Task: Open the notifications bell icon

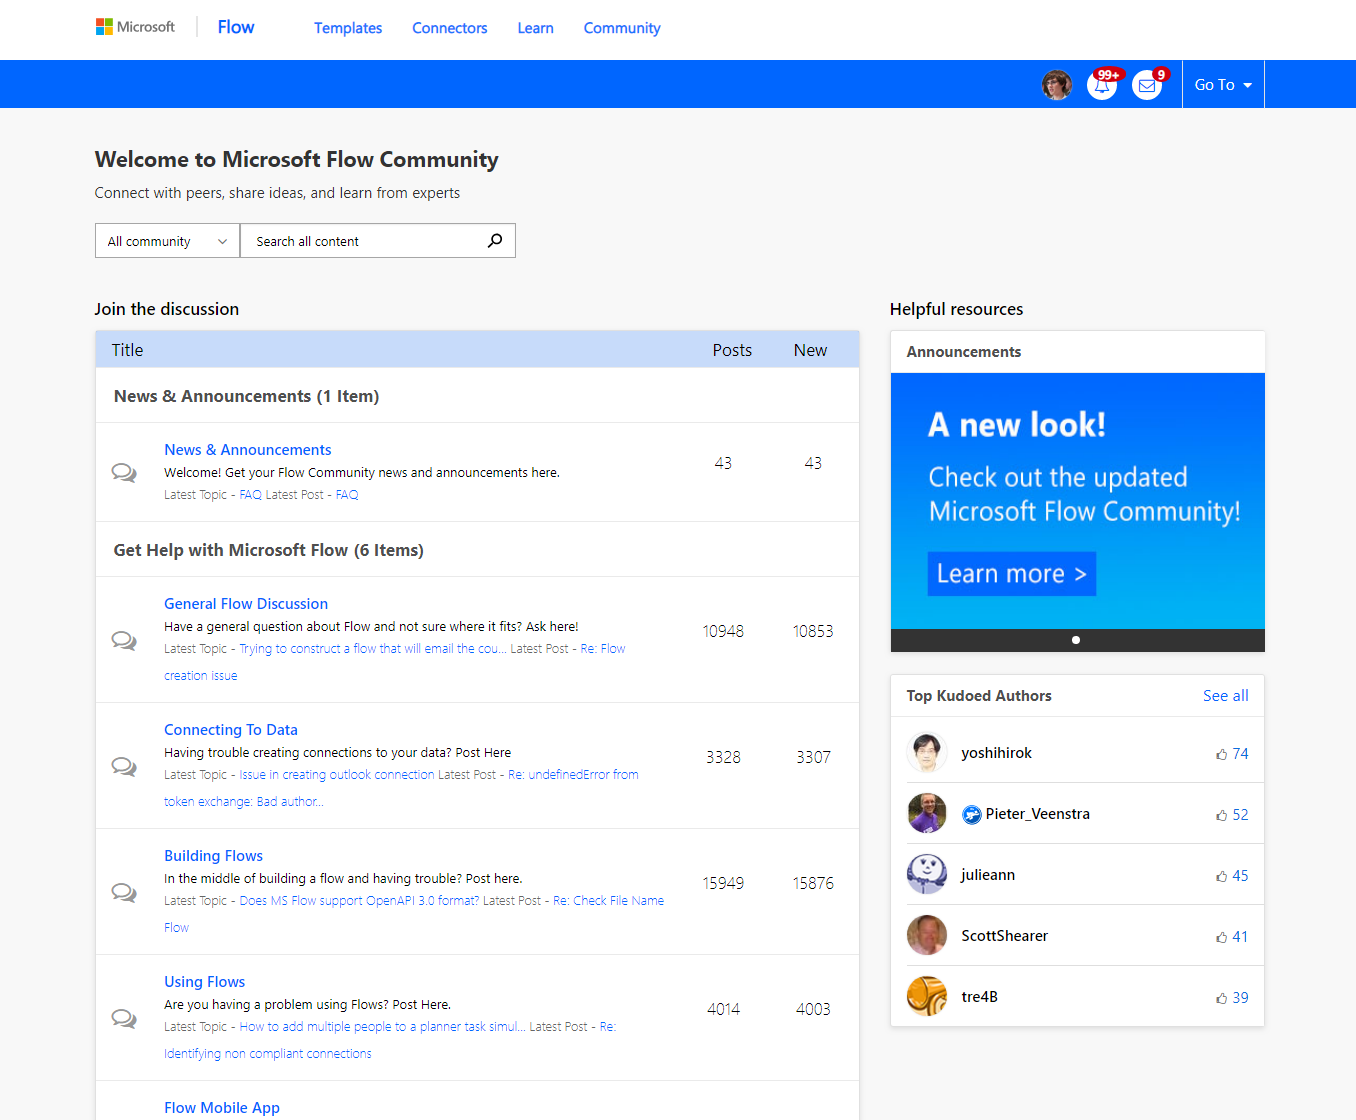Action: click(1101, 86)
